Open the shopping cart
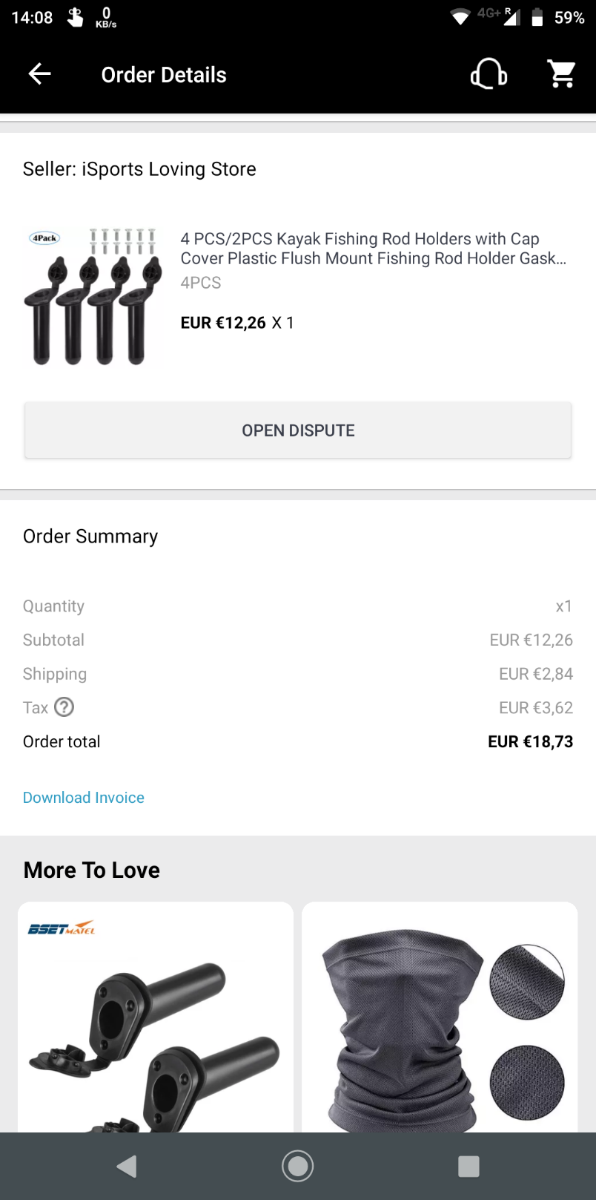 (561, 74)
